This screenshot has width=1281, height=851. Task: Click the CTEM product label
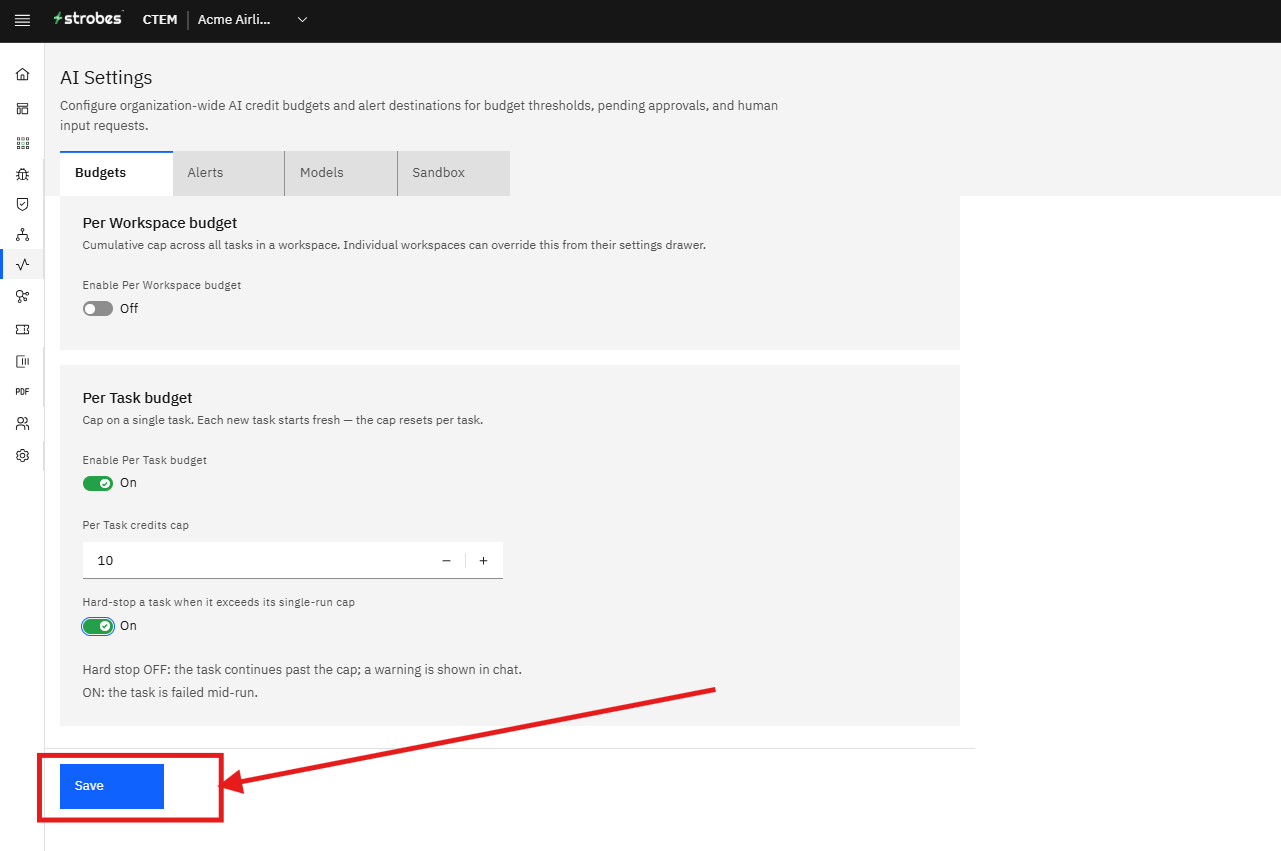pyautogui.click(x=160, y=20)
